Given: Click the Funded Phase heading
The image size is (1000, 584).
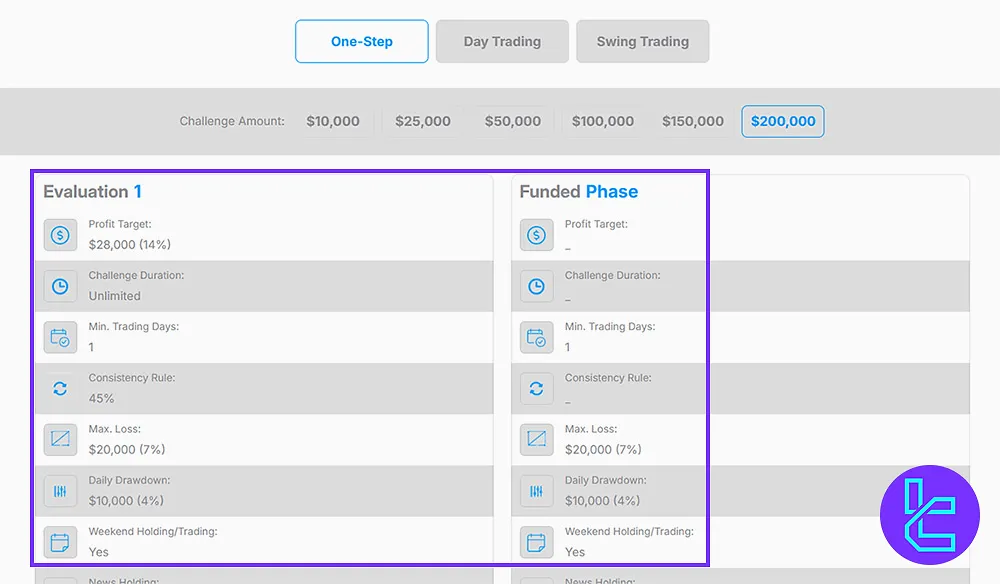Looking at the screenshot, I should point(578,192).
